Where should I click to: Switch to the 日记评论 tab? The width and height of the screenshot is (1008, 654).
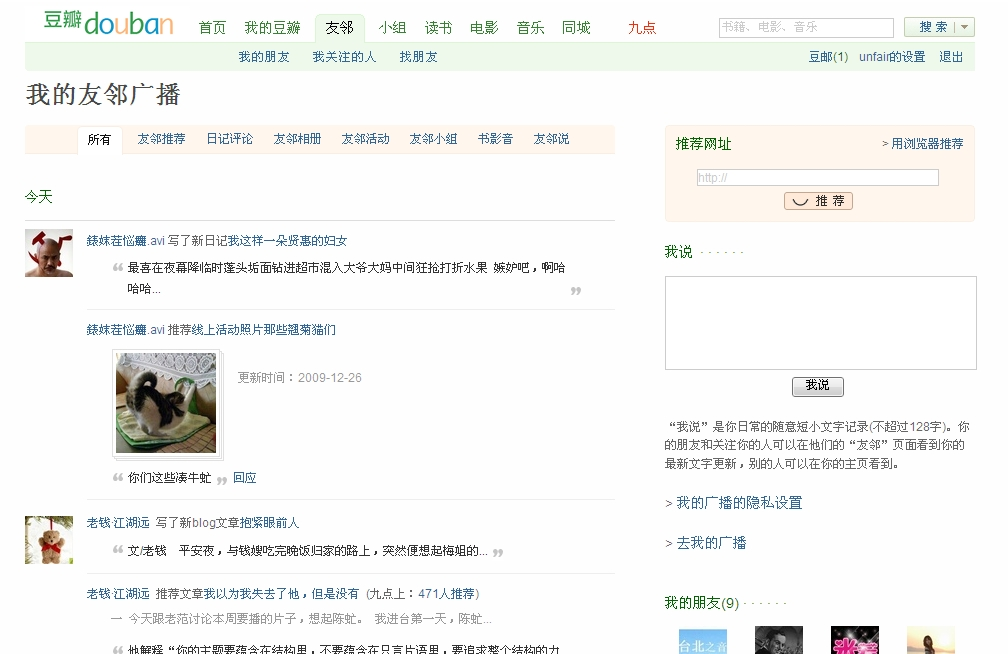(229, 139)
